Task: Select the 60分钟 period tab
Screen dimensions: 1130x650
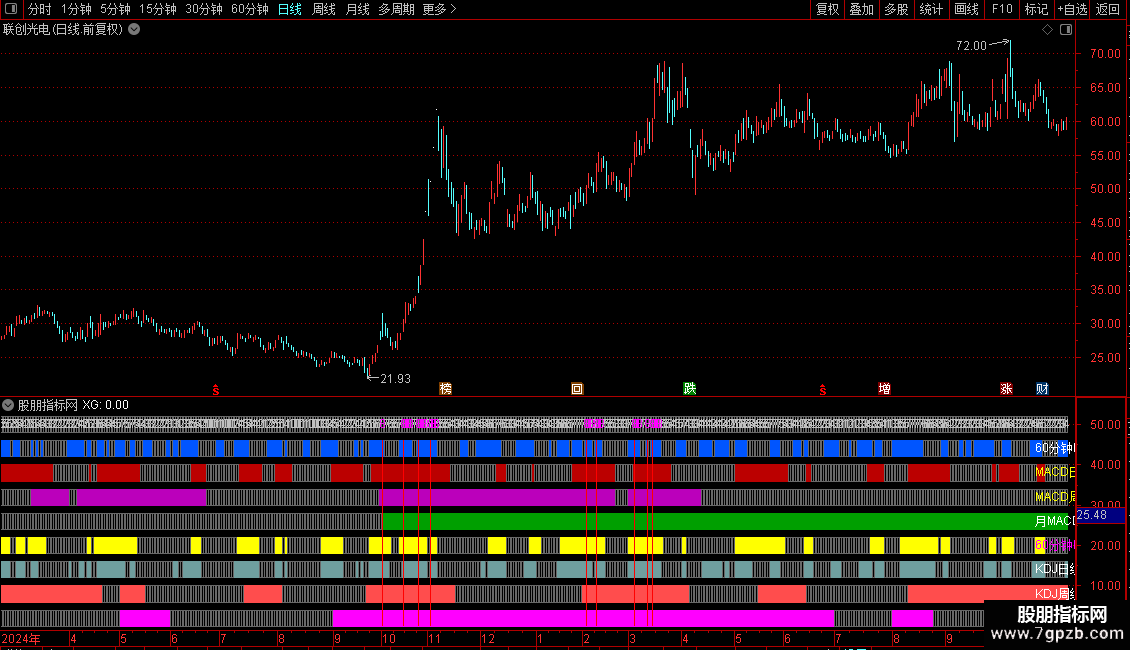Action: click(250, 9)
